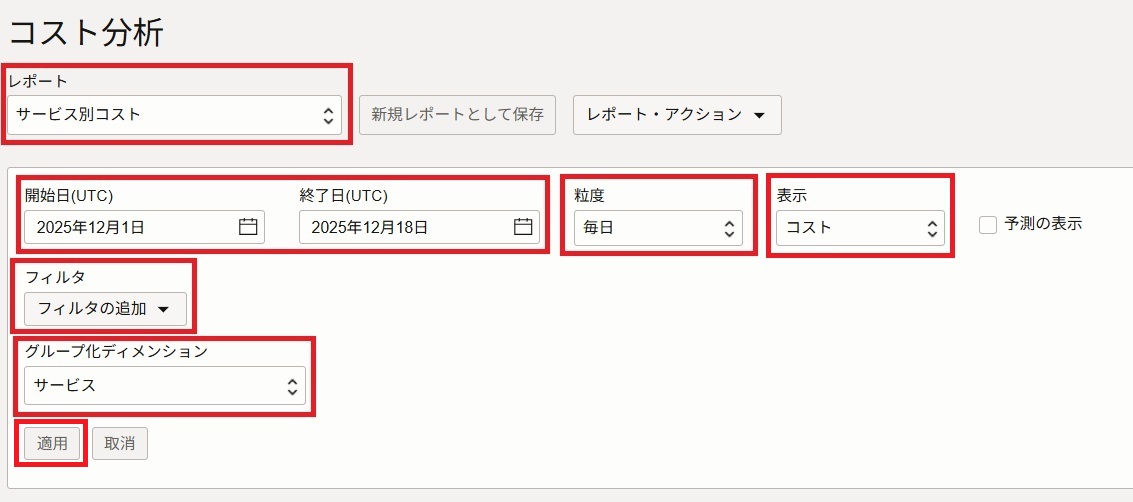Click the 終了日 date field showing 2025年12月18日
Viewport: 1133px width, 502px height.
pyautogui.click(x=405, y=227)
